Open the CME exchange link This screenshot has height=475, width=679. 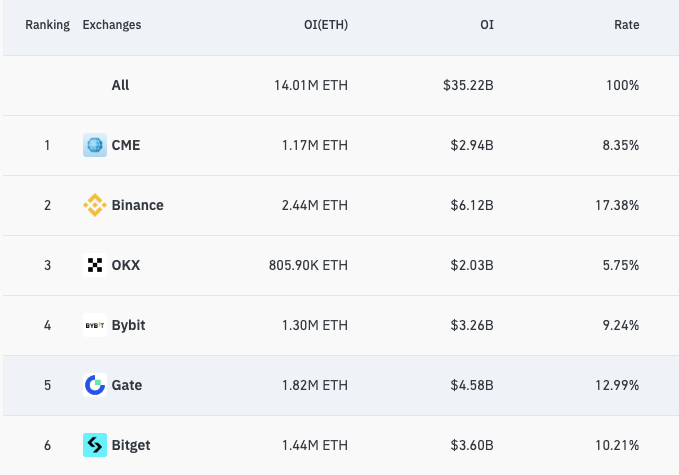tap(126, 145)
